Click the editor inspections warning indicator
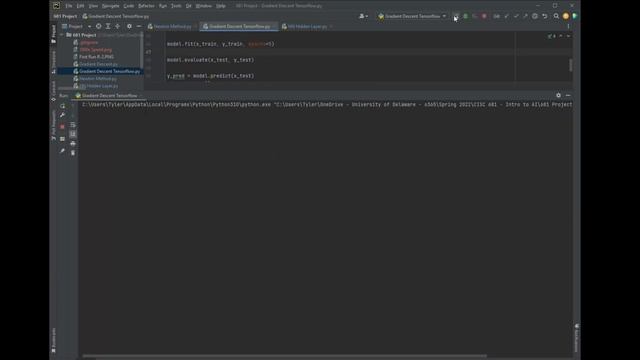Viewport: 640px width, 360px height. 552,36
